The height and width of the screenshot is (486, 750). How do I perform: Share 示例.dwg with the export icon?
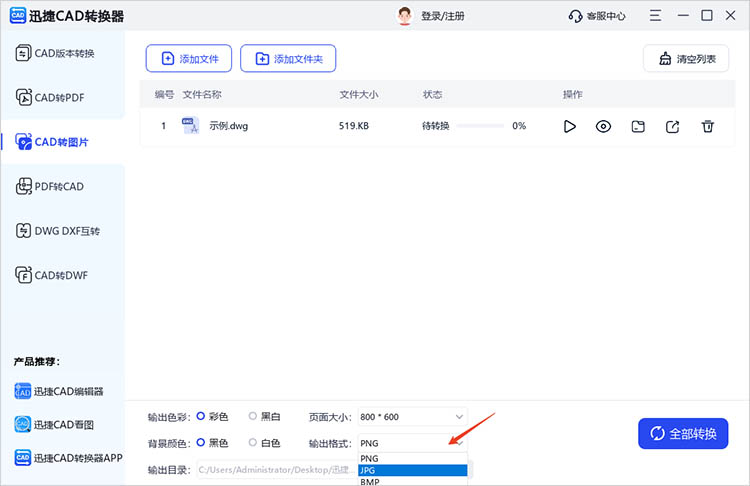[x=673, y=126]
